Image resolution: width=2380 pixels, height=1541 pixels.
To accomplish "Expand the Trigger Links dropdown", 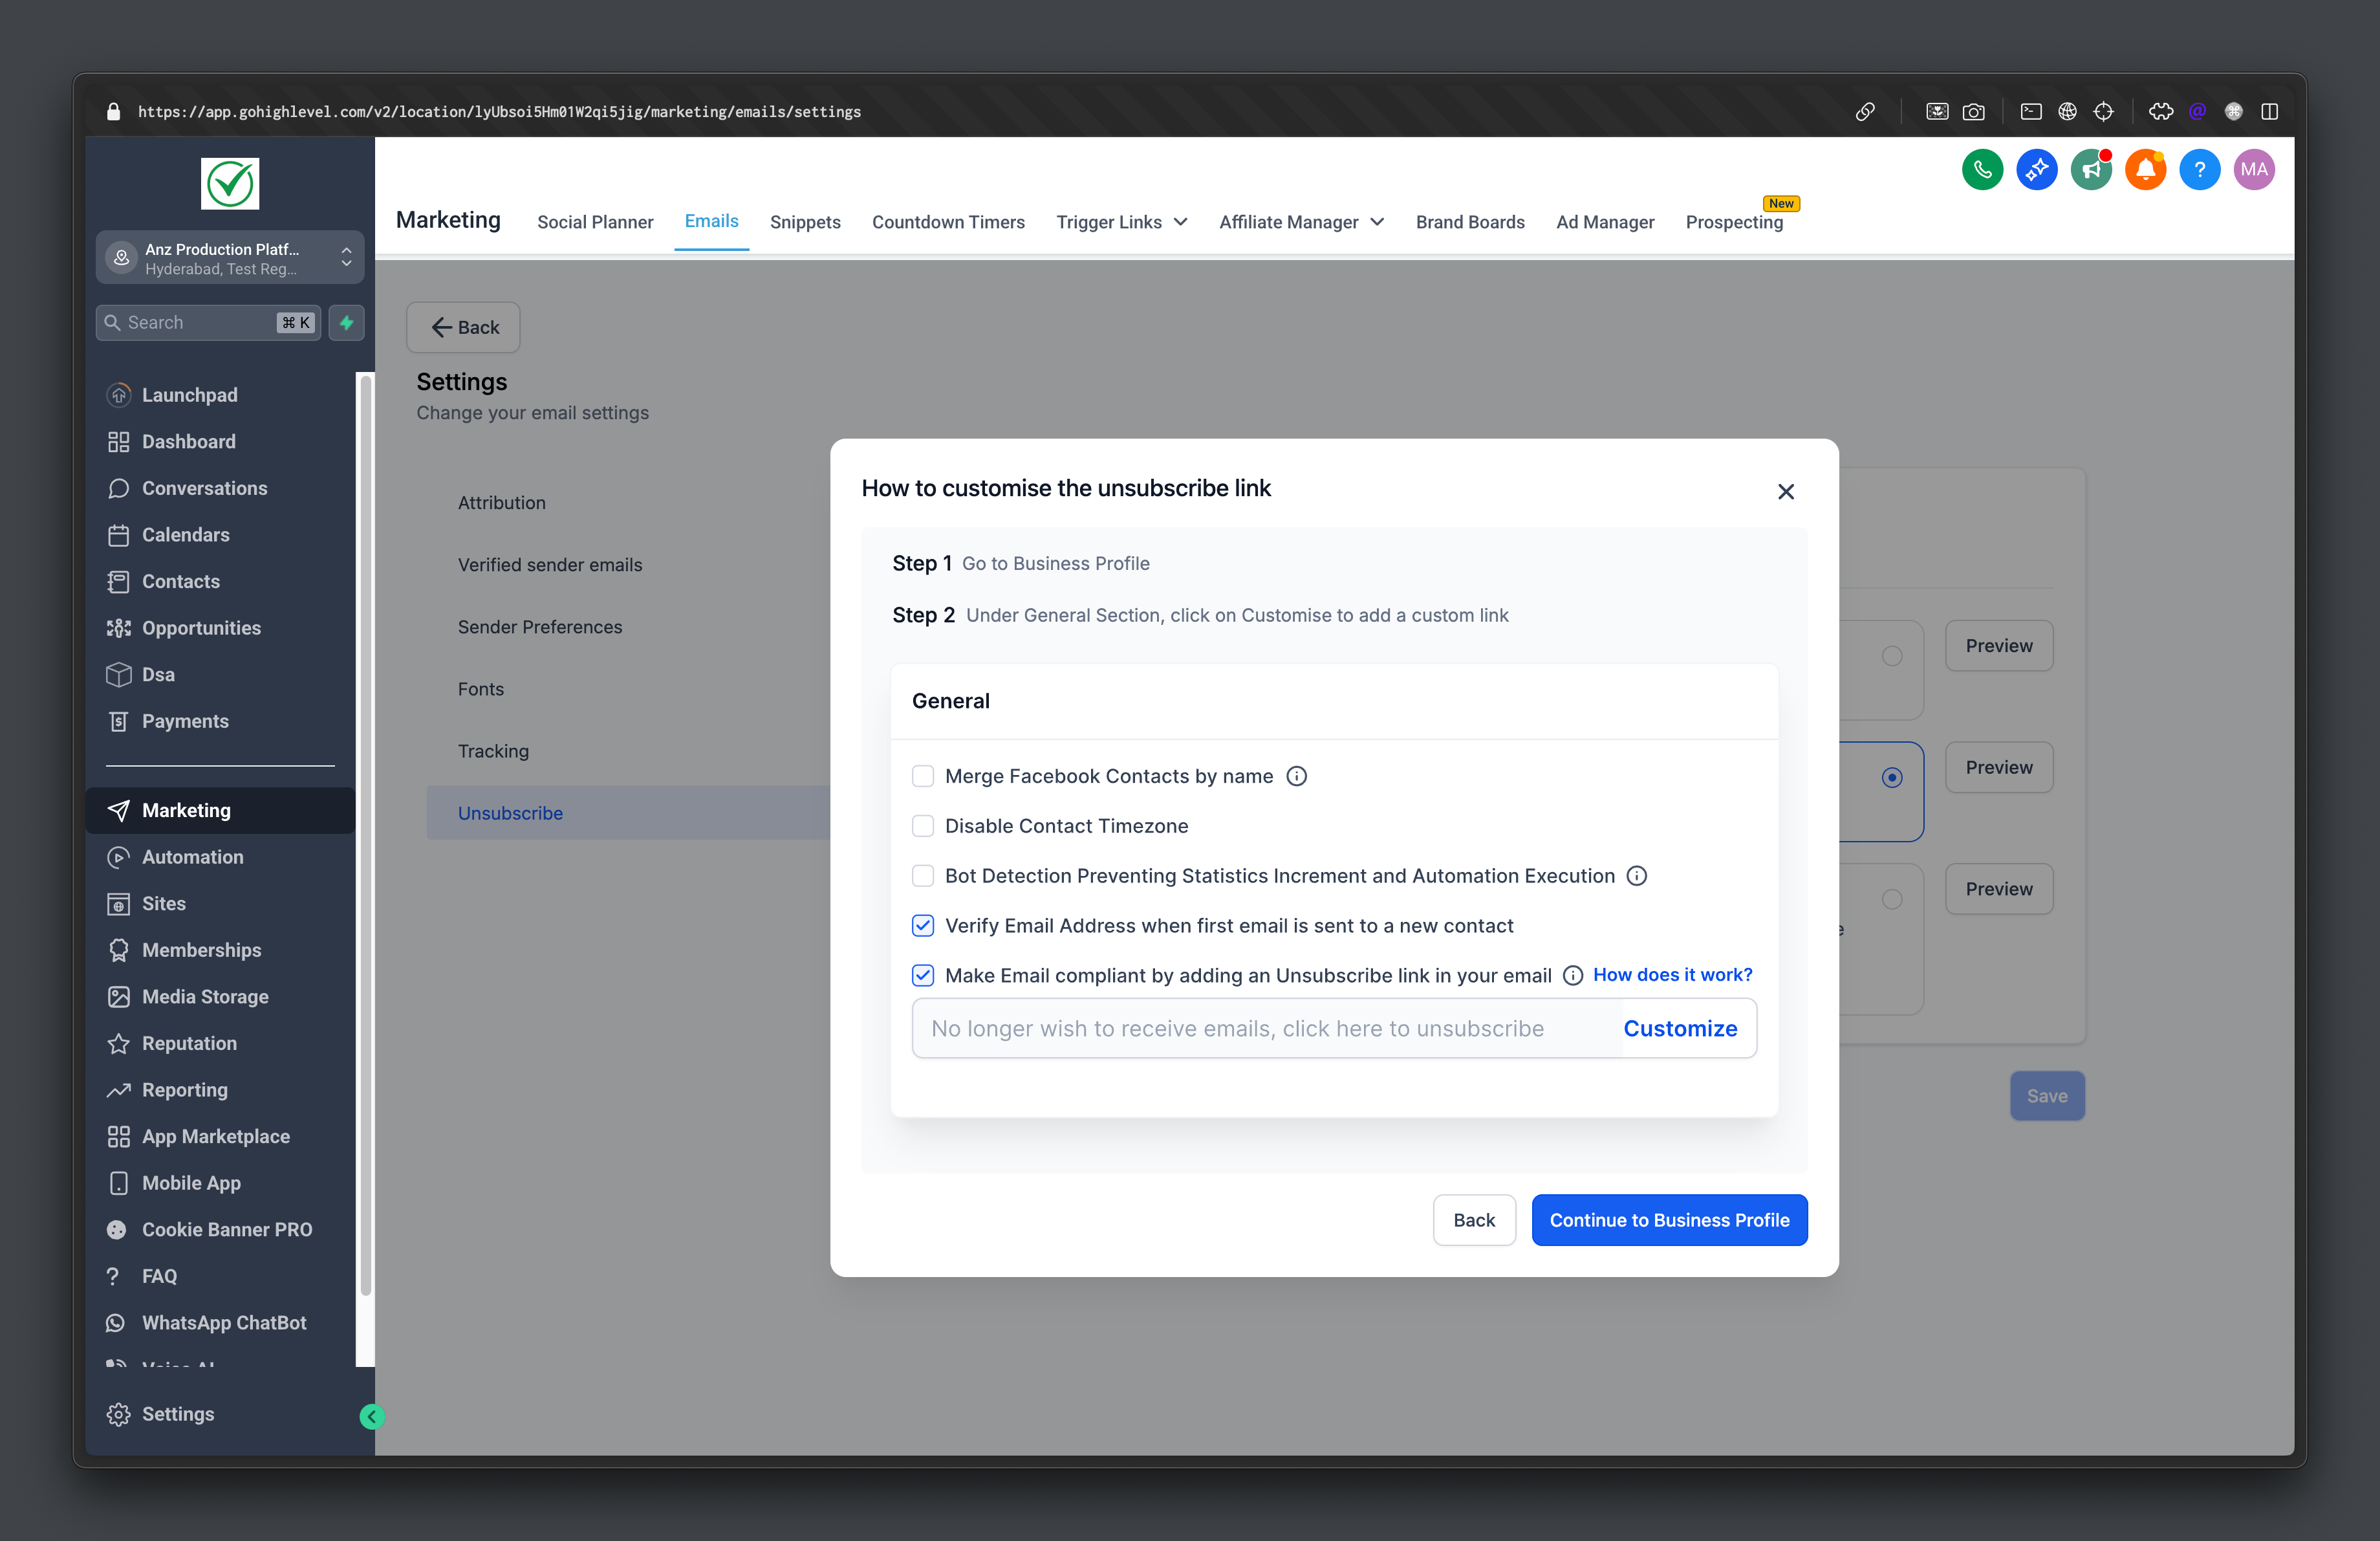I will click(1121, 222).
